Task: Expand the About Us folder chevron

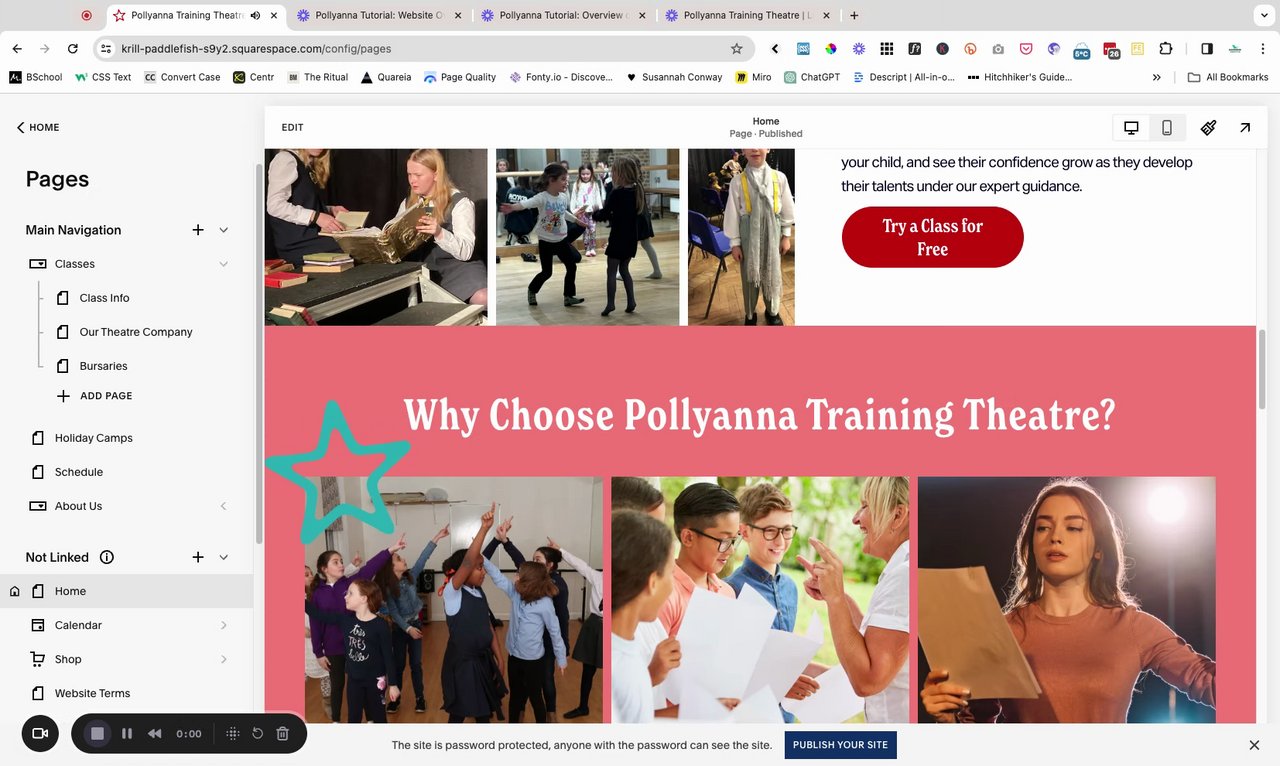Action: point(223,506)
